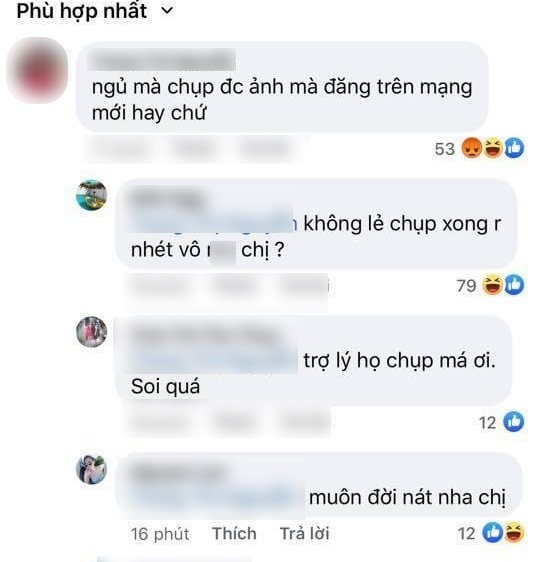Click the laughing reaction icon on first comment
Screen dimensions: 540x562
493,148
